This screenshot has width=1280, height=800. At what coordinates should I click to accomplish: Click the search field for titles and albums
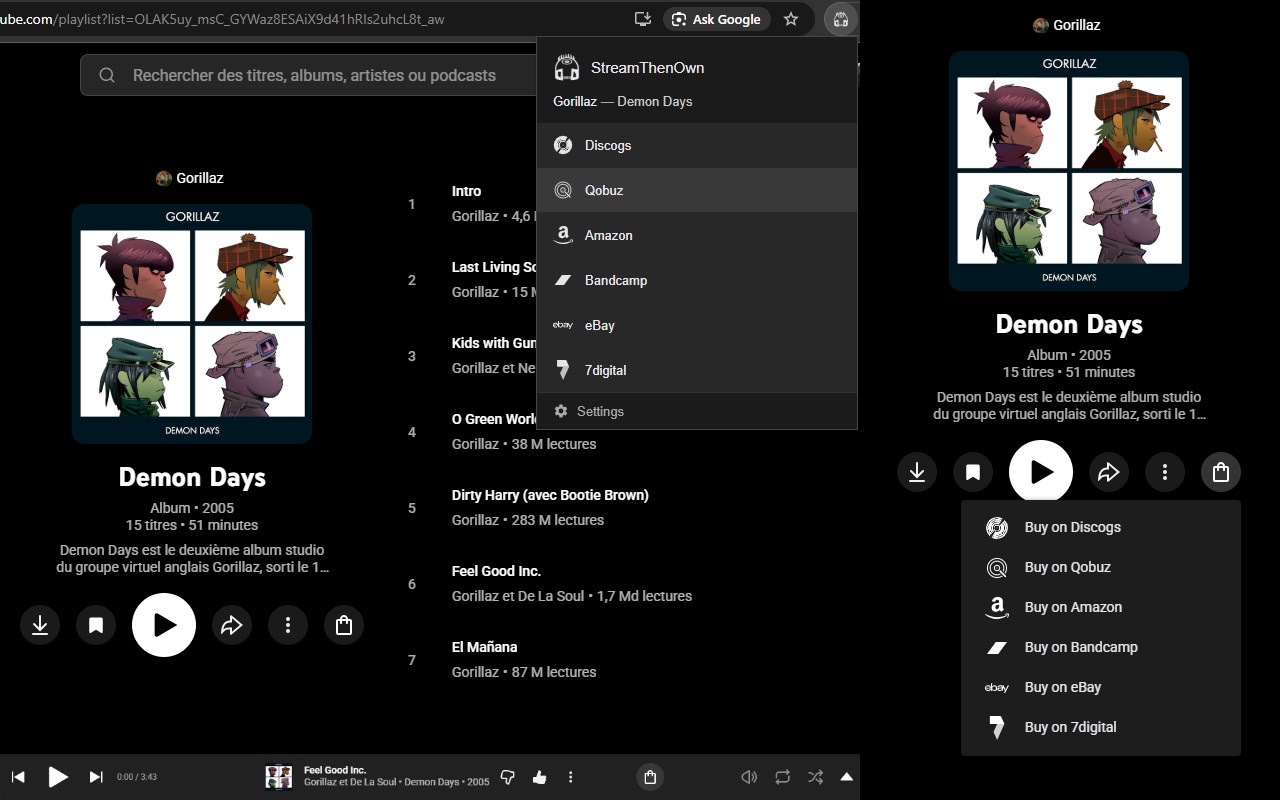click(310, 75)
